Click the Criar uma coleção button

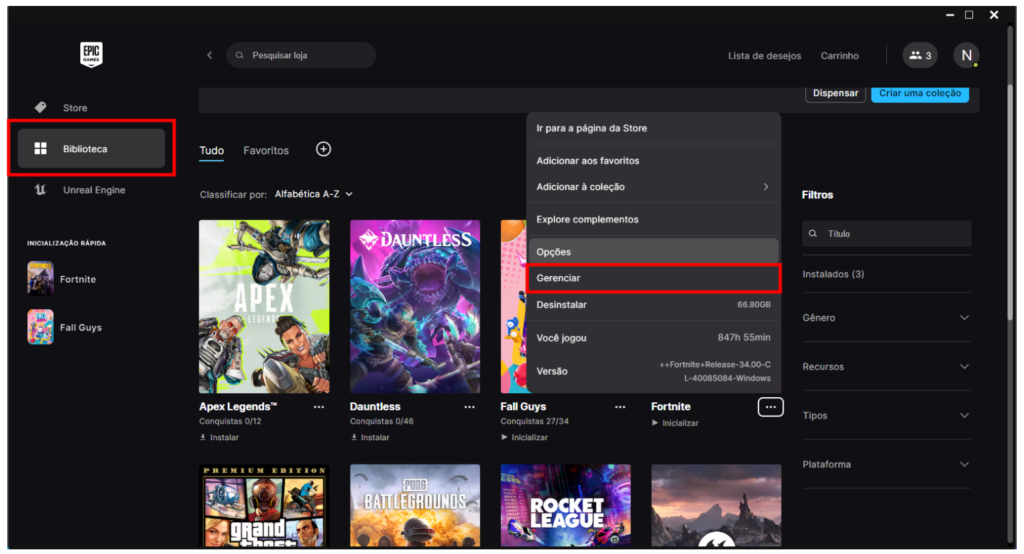tap(919, 93)
